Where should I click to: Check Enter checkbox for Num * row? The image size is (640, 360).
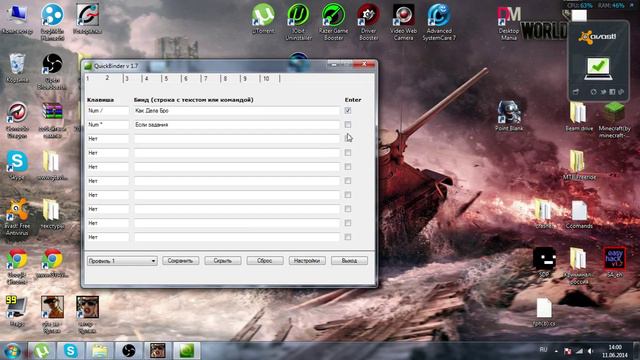tap(348, 124)
